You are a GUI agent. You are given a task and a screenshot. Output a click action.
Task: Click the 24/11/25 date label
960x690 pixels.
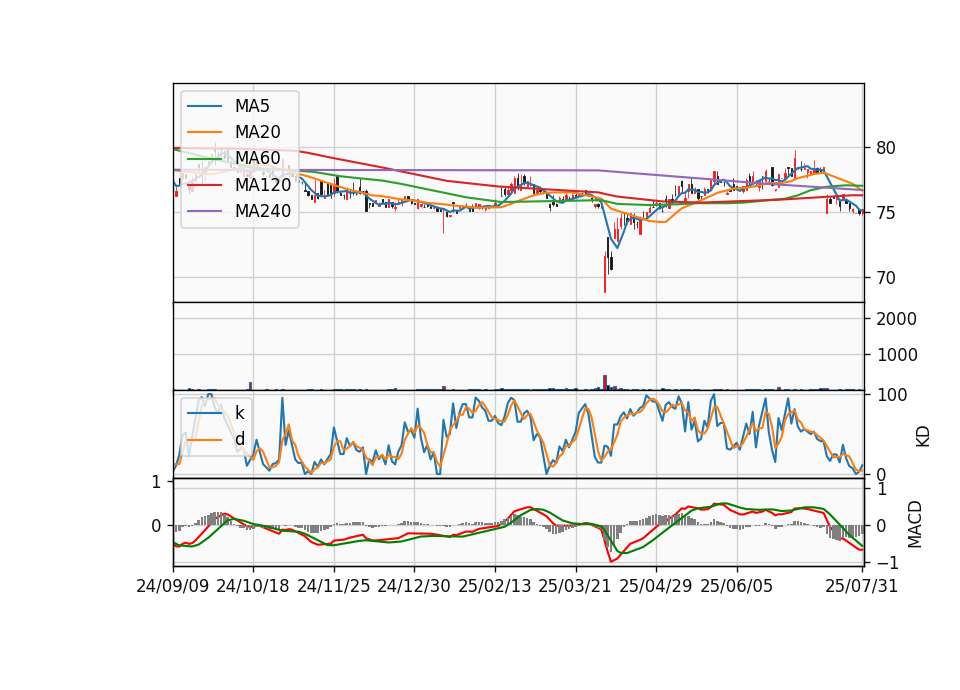[334, 586]
